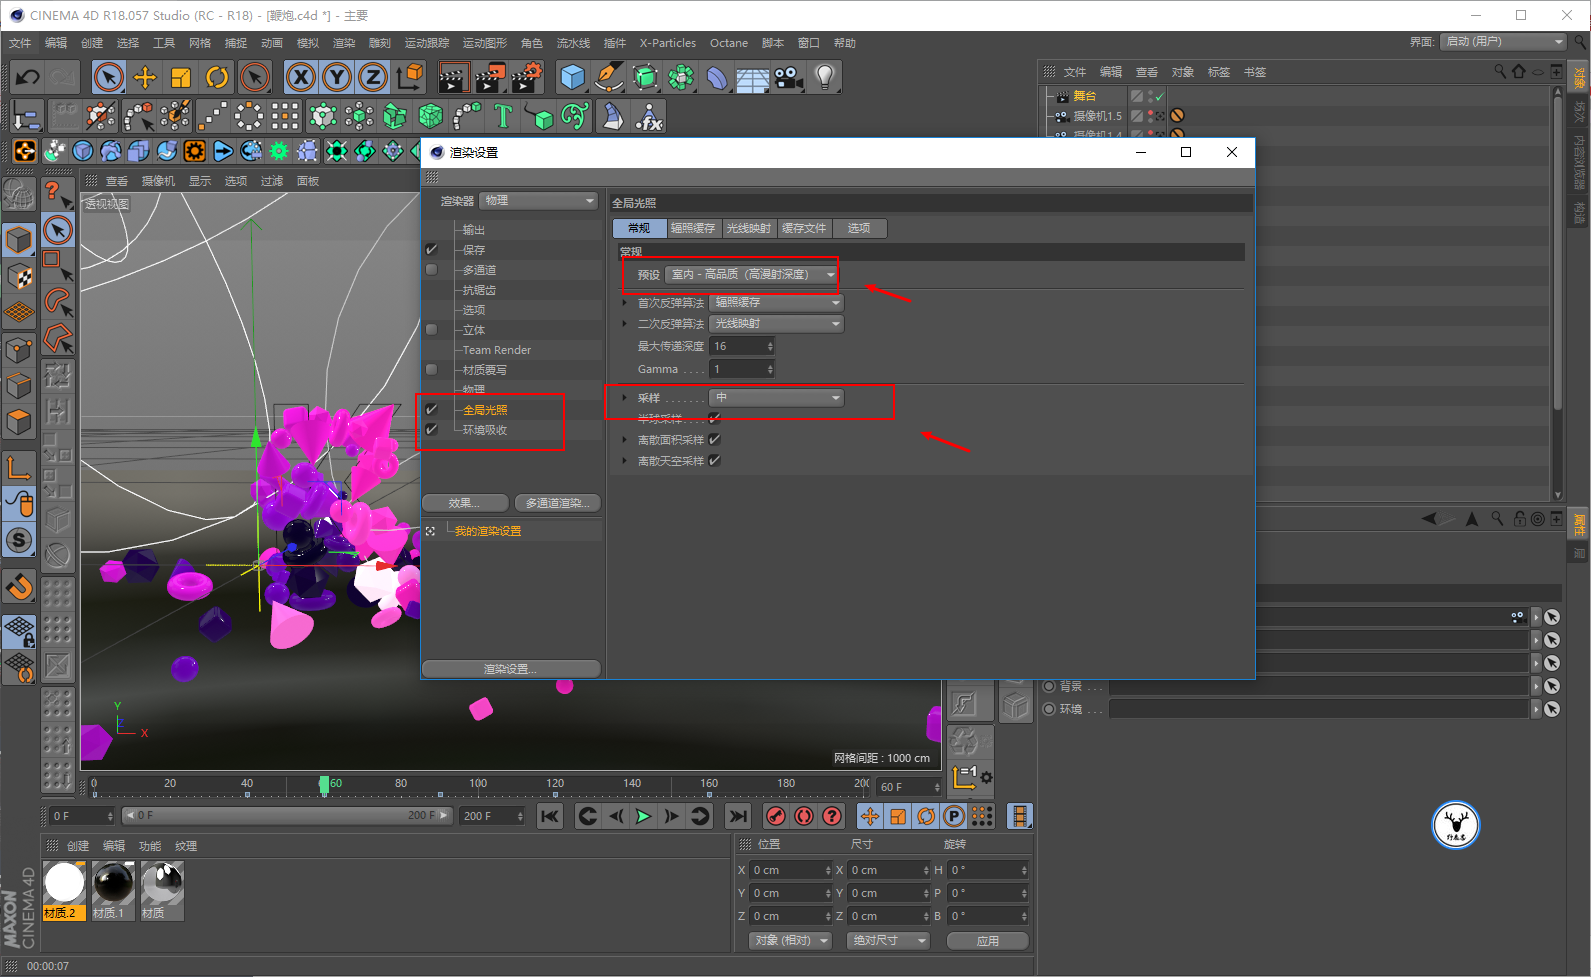The height and width of the screenshot is (977, 1591).
Task: Open the 渲染器 renderer dropdown
Action: point(538,201)
